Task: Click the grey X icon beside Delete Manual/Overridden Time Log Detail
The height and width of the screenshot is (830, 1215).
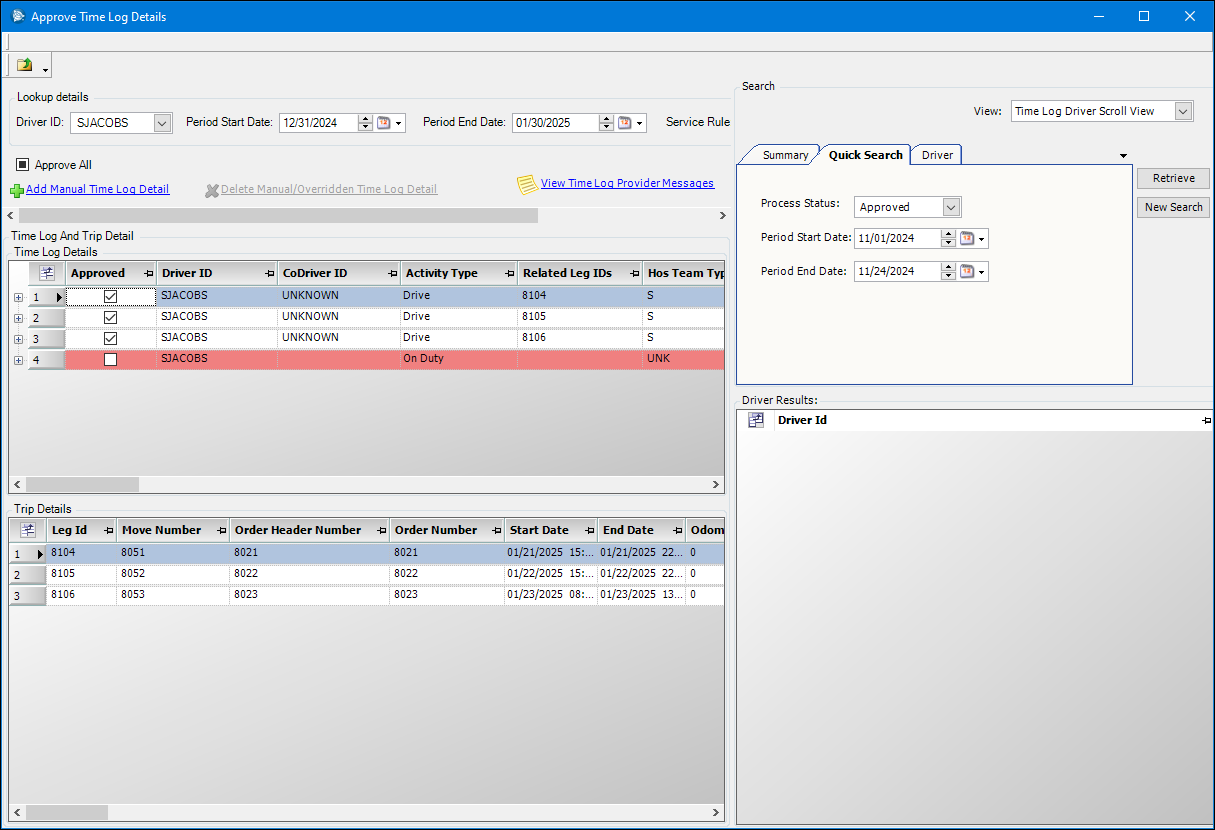Action: (212, 190)
